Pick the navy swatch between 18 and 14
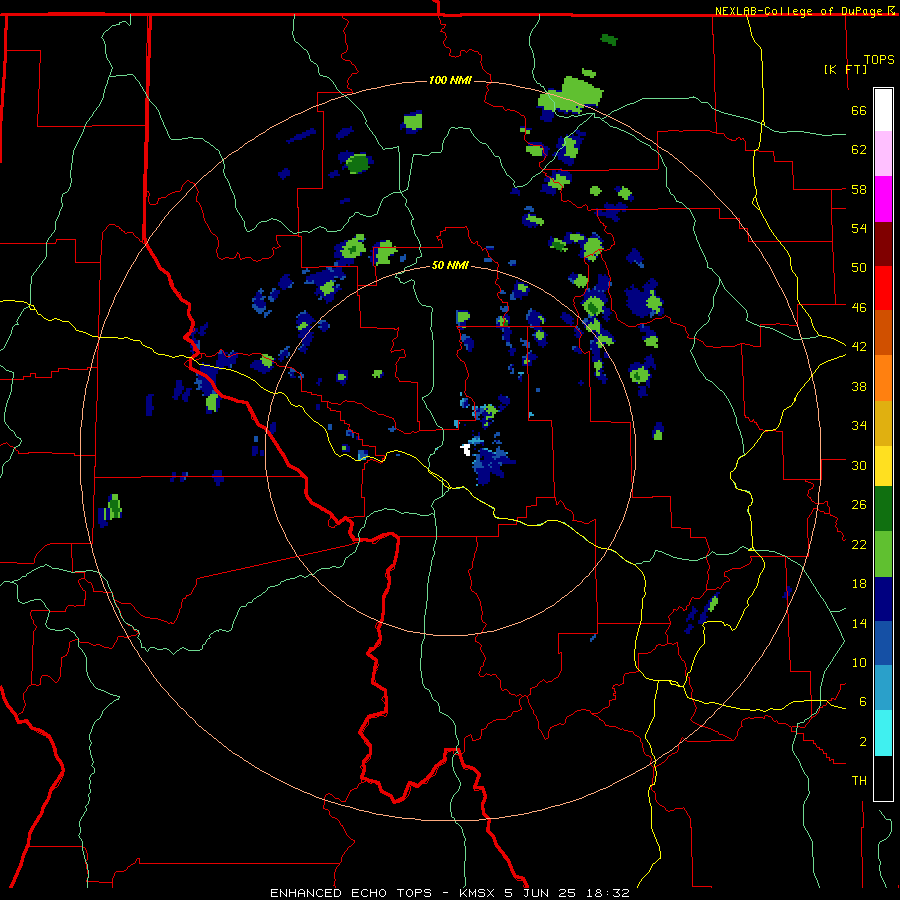This screenshot has height=900, width=900. point(883,599)
